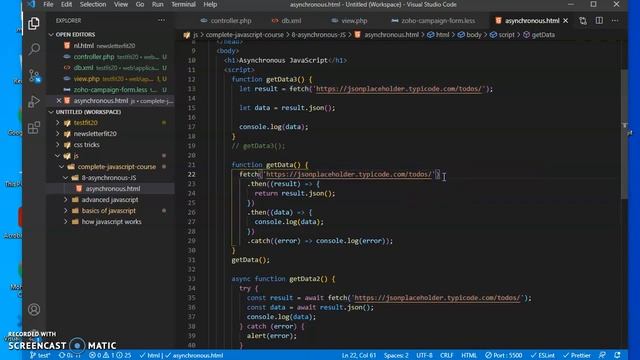640x360 pixels.
Task: Collapse the js folder
Action: (76, 156)
